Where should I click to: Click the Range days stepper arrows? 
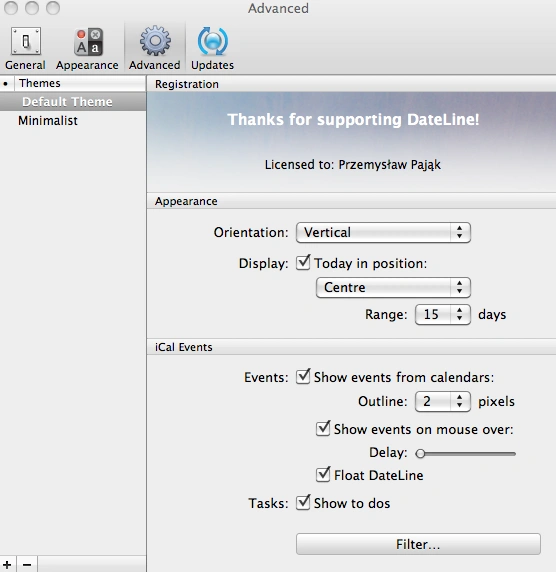460,314
